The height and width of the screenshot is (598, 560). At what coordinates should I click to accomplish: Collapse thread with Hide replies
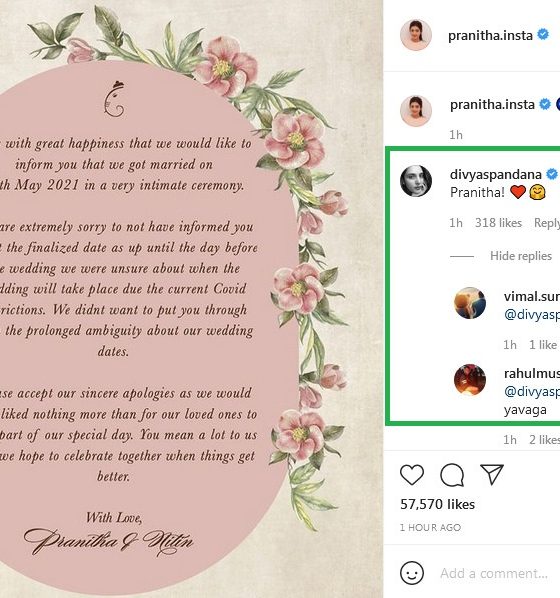pos(521,256)
